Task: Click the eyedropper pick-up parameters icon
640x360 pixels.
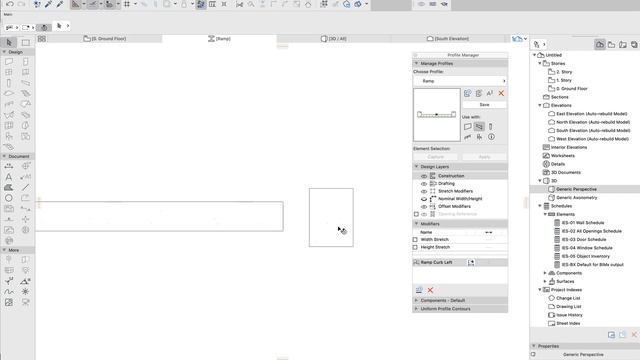Action: 48,4
